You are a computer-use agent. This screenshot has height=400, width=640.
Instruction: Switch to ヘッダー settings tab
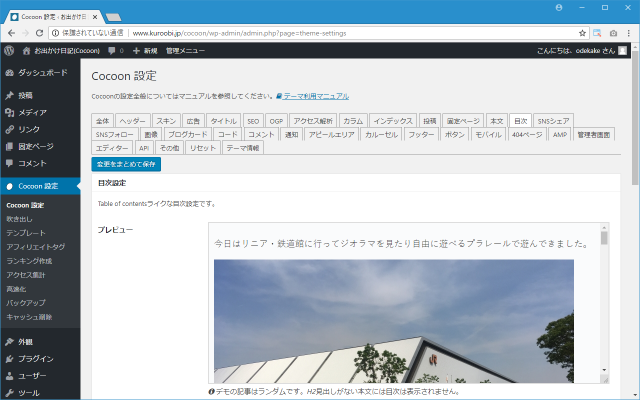[133, 121]
